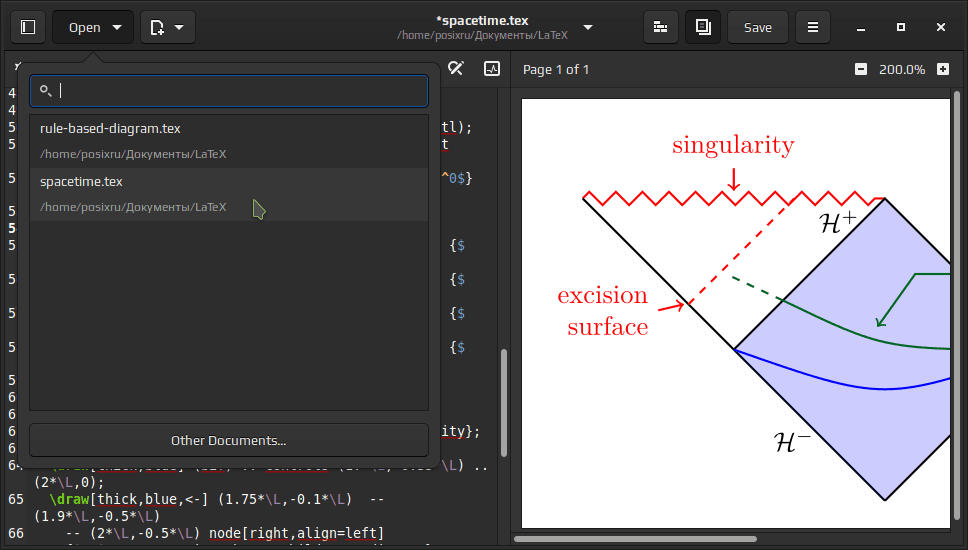Expand the spacetime.tex title dropdown arrow
The width and height of the screenshot is (968, 550).
tap(588, 27)
